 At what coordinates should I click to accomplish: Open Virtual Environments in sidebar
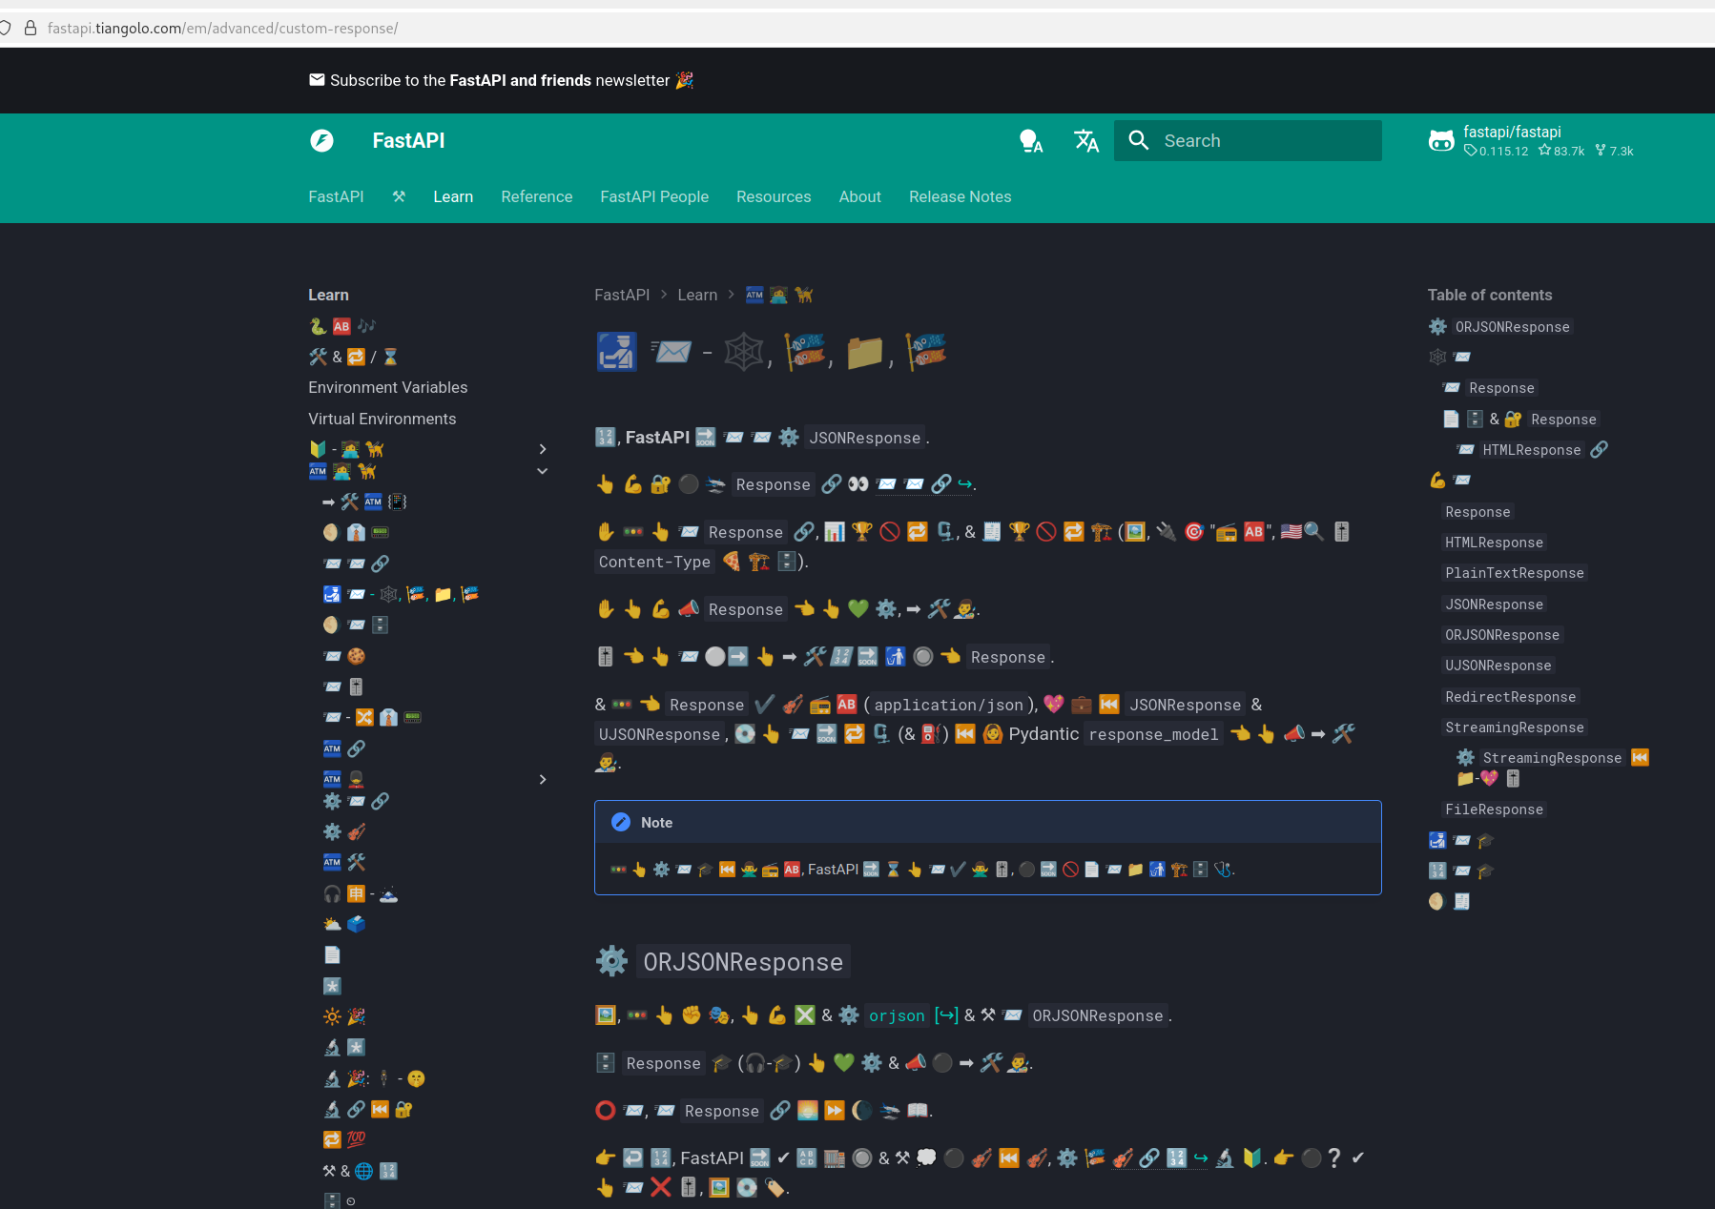pos(382,419)
